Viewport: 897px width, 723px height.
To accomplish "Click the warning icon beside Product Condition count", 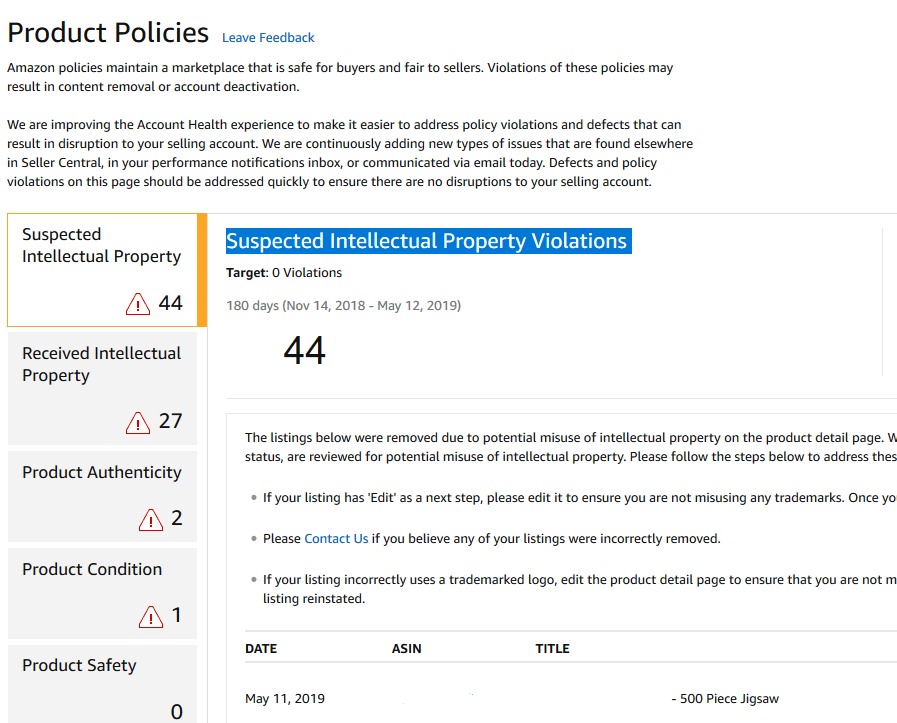I will point(151,616).
